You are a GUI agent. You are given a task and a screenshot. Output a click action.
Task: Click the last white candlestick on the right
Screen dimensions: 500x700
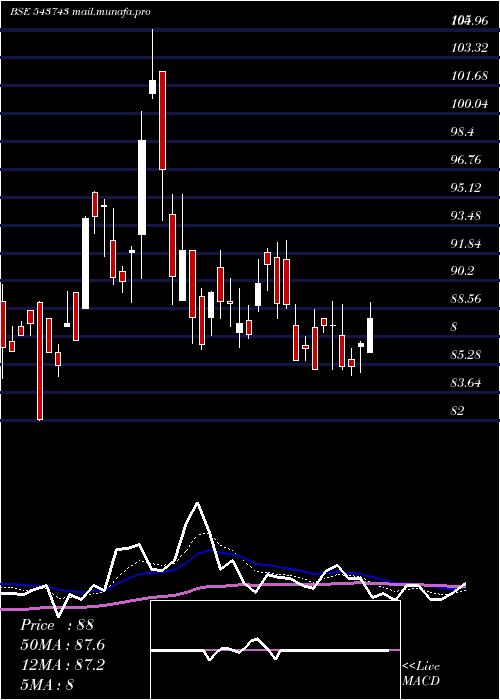tap(370, 335)
